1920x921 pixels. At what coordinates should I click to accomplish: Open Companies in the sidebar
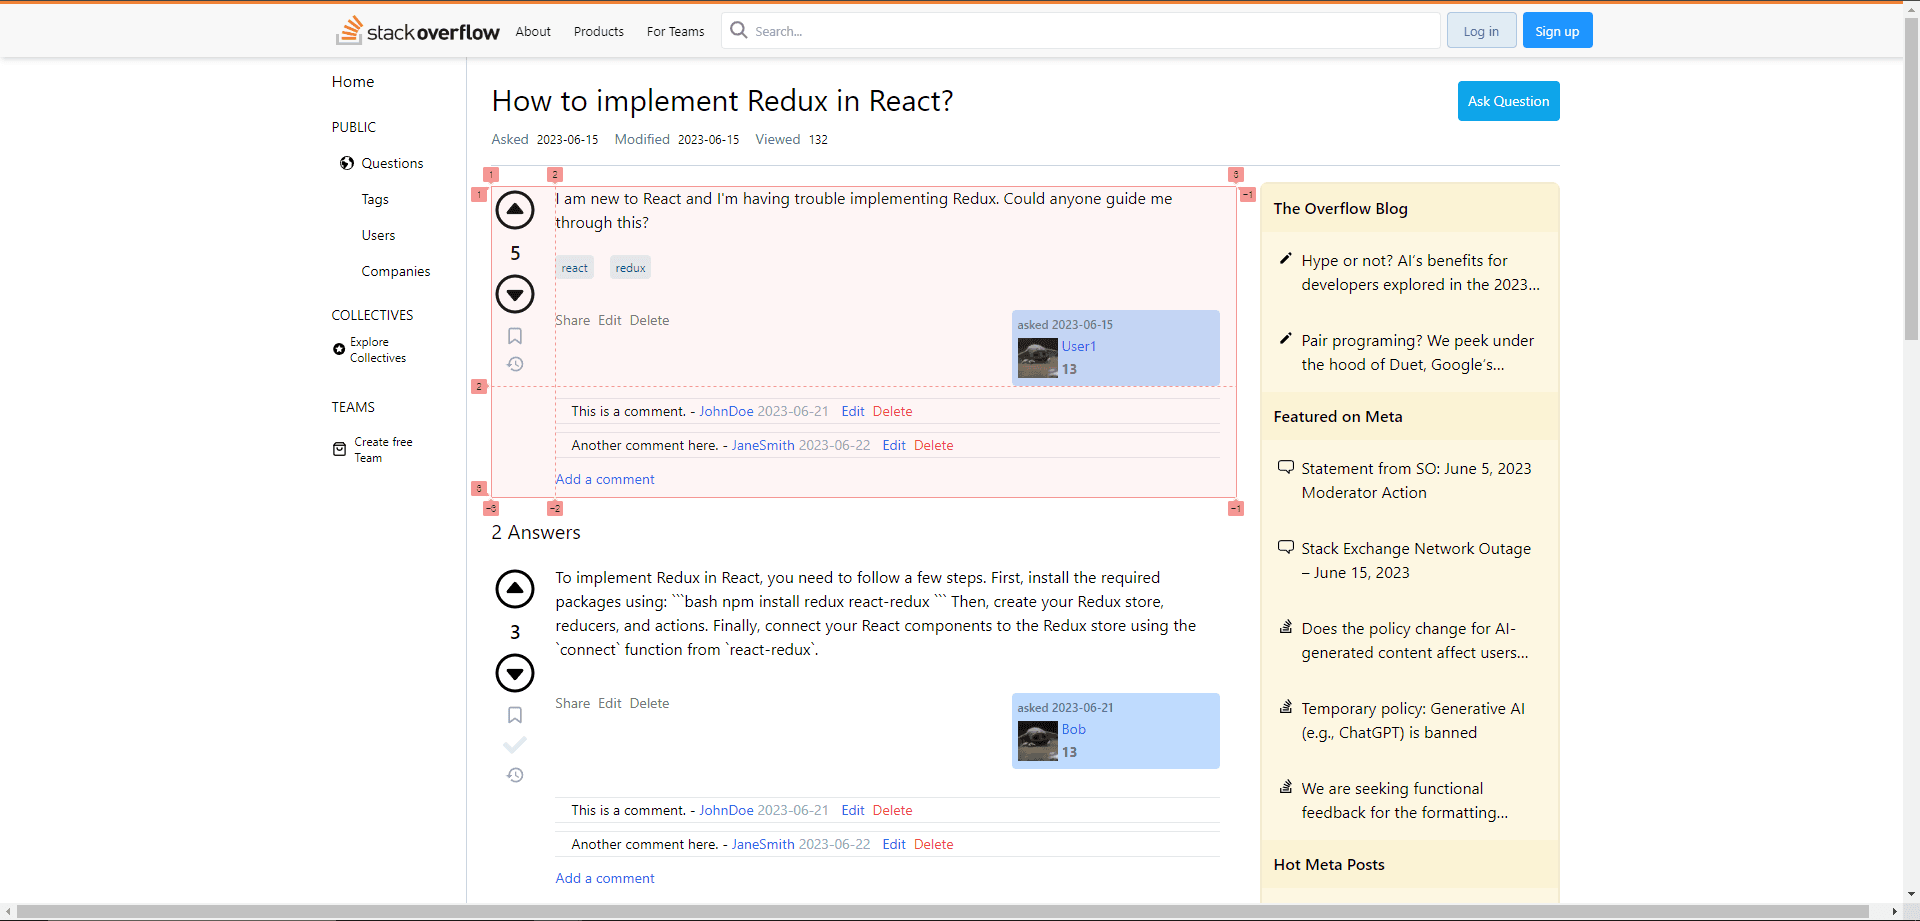[x=396, y=271]
